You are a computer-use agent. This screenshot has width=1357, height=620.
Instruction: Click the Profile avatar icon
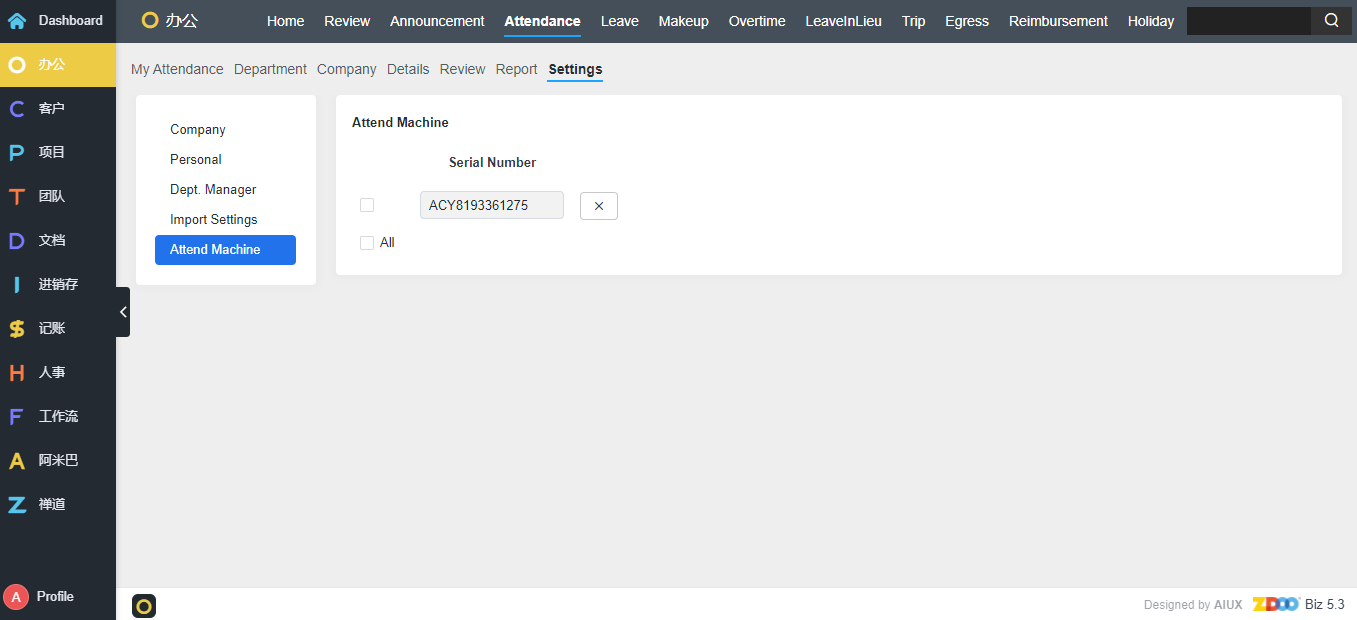click(16, 597)
